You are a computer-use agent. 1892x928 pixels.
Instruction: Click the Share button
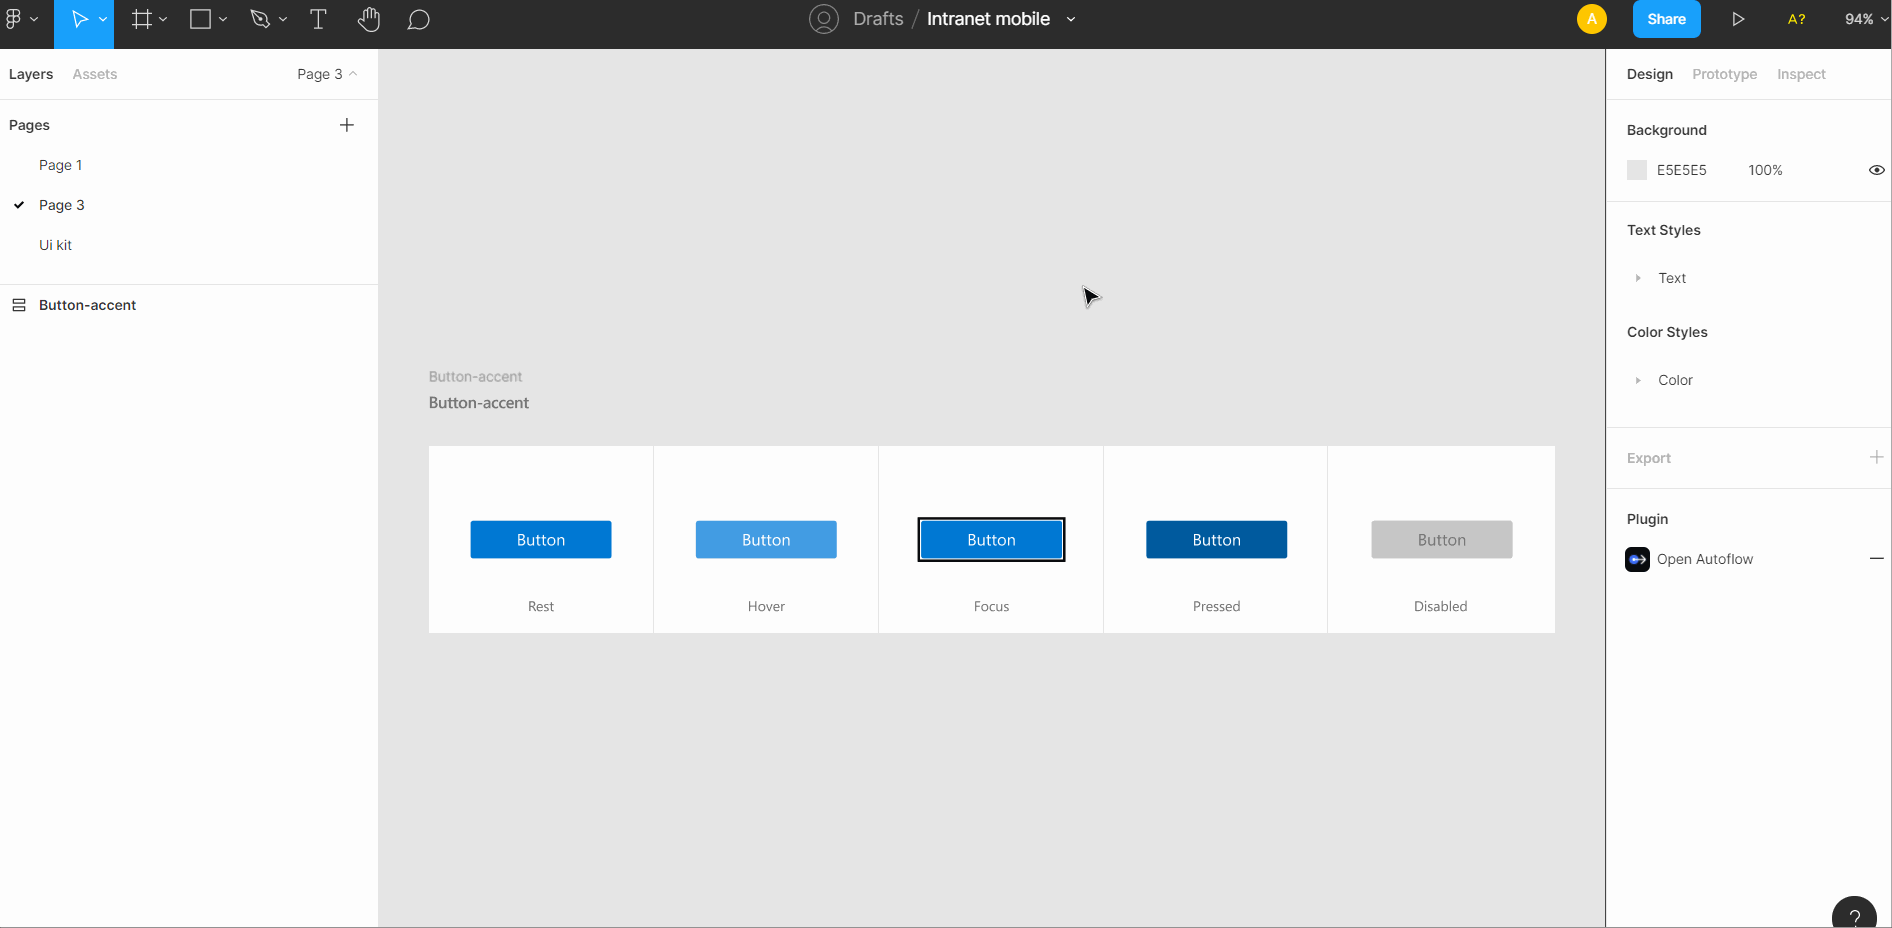click(1666, 19)
